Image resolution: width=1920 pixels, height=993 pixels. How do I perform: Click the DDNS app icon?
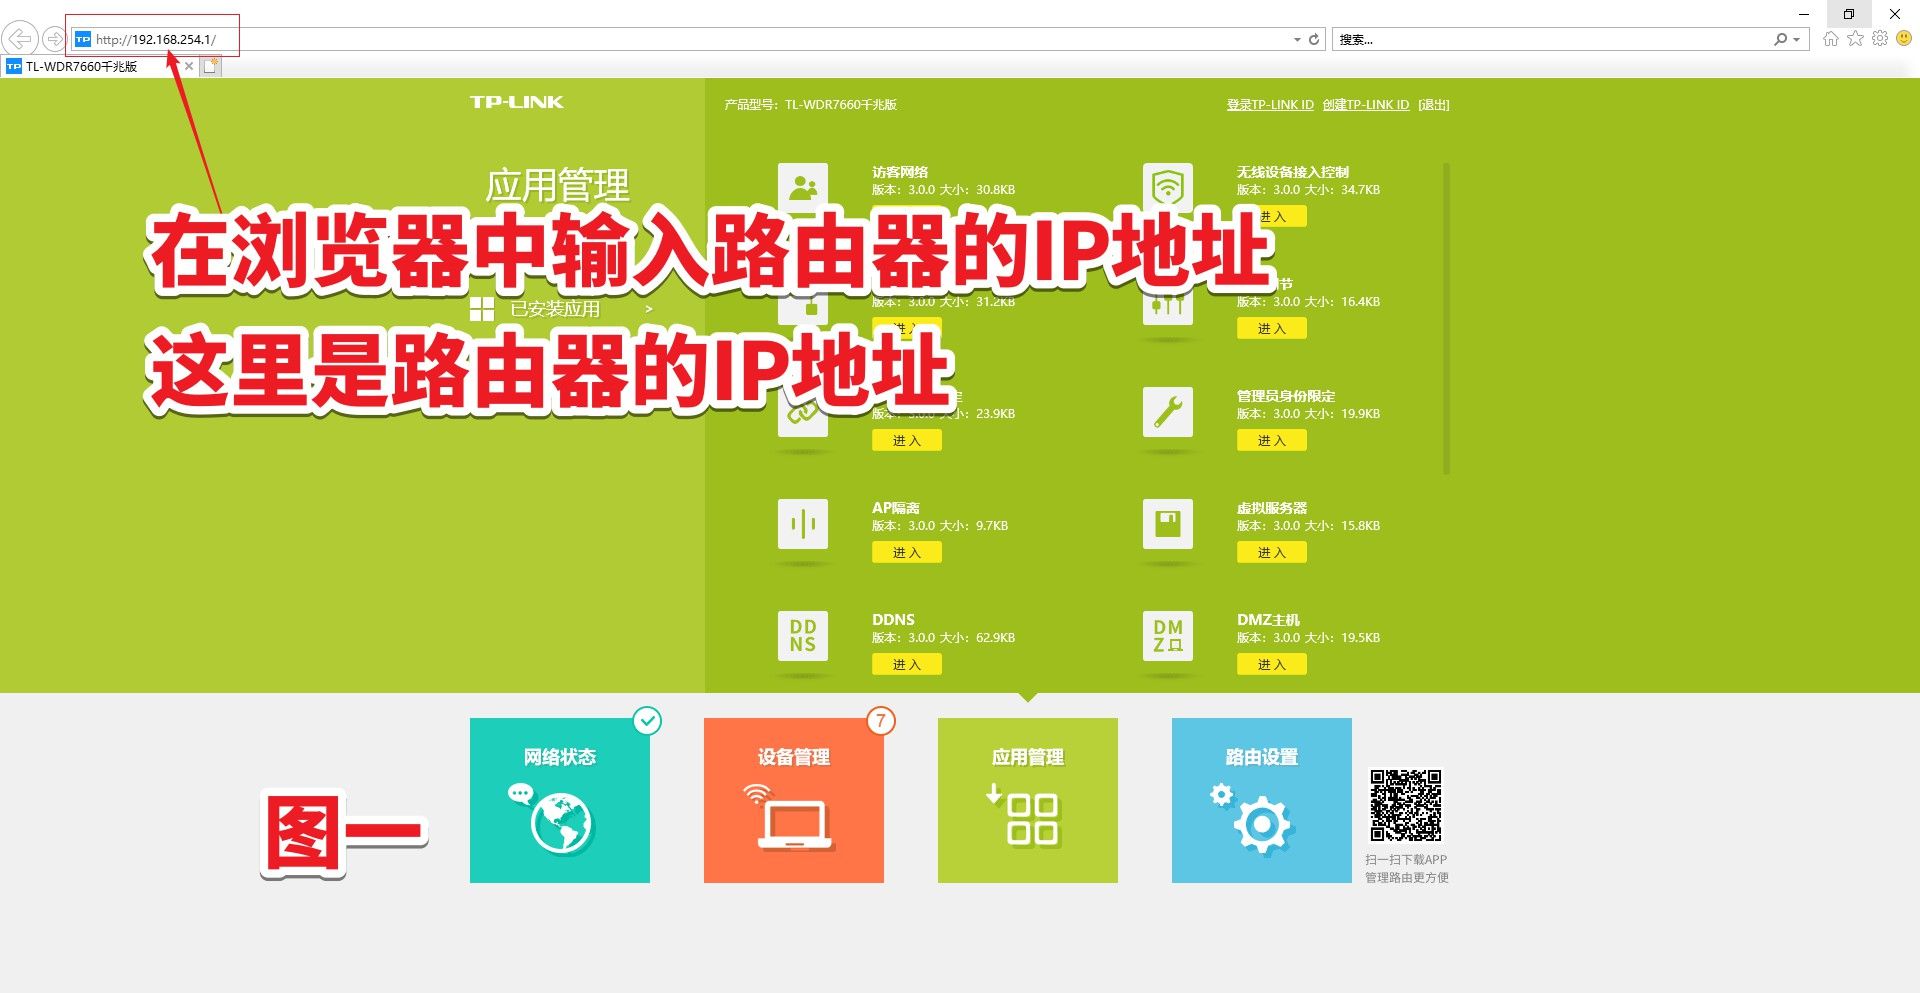pyautogui.click(x=802, y=635)
